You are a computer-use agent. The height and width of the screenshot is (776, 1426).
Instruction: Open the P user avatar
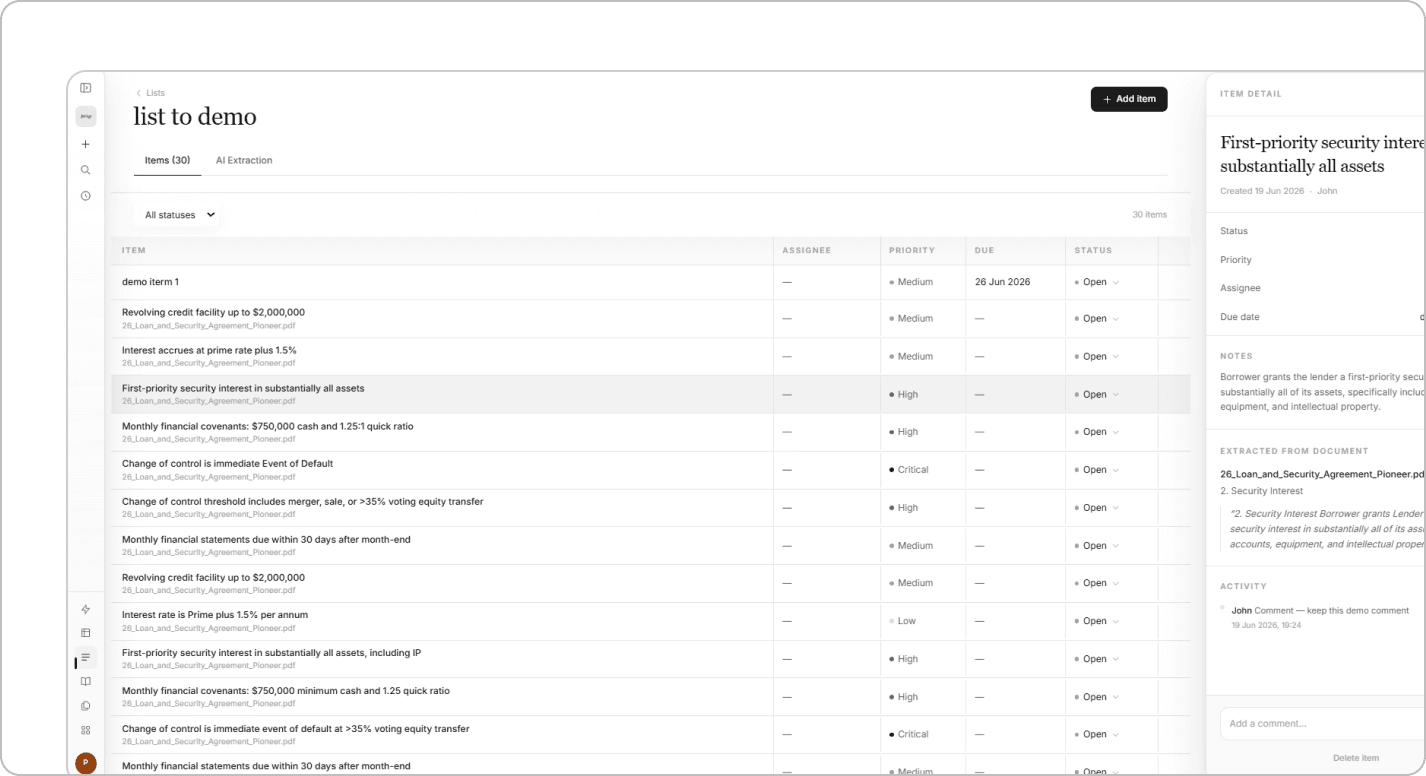coord(86,763)
